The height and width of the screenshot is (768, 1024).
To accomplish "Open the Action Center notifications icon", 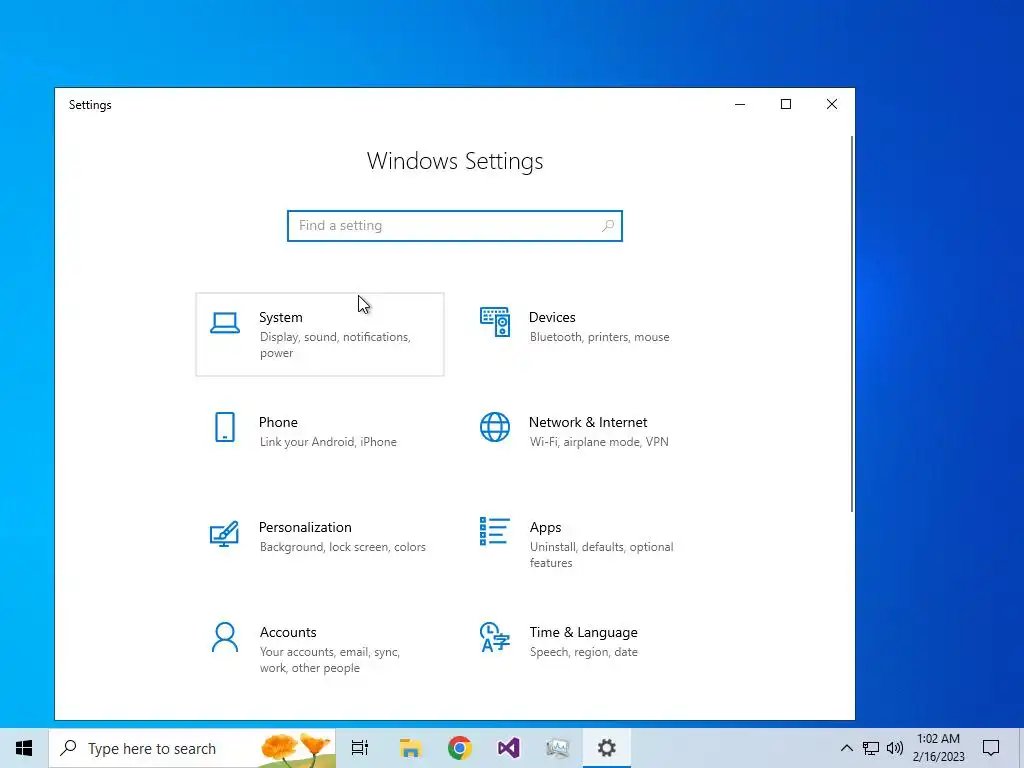I will 991,748.
